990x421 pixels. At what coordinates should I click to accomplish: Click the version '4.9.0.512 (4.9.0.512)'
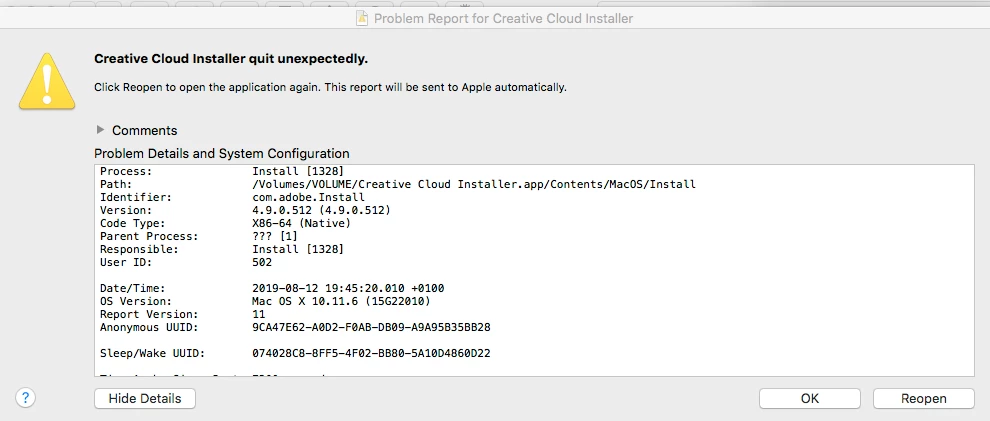coord(321,210)
